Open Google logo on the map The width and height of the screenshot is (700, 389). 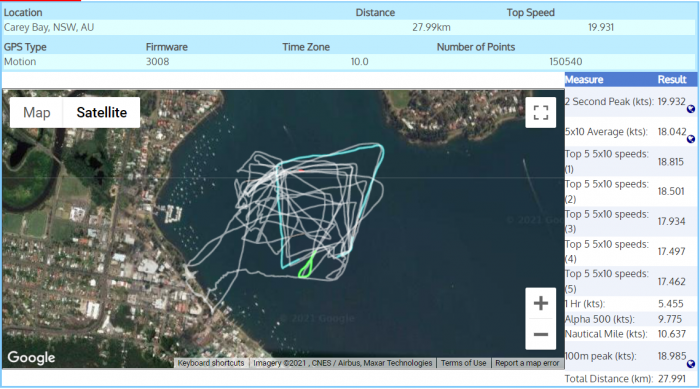(x=31, y=357)
